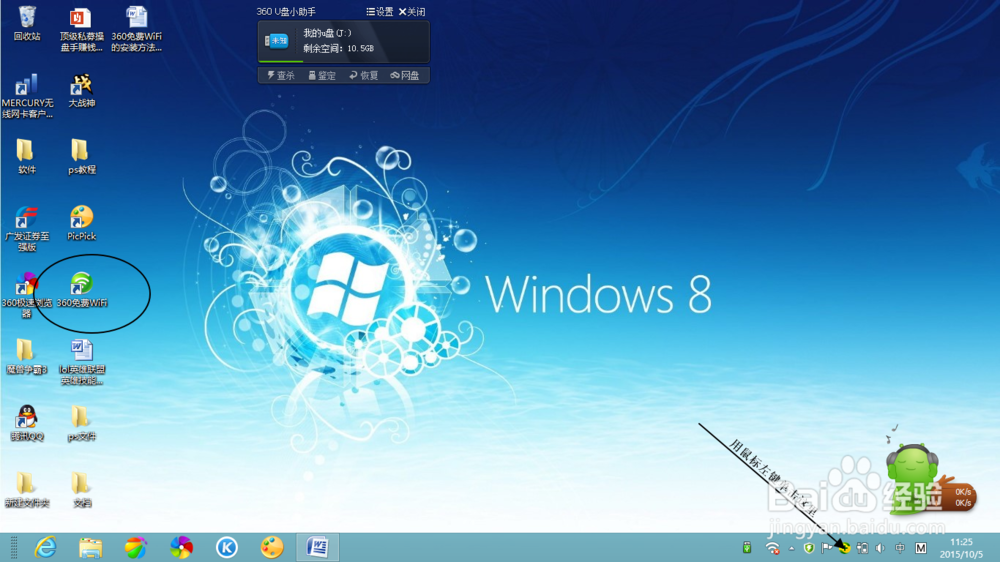Select the 腾讯QQ shortcut

27,424
